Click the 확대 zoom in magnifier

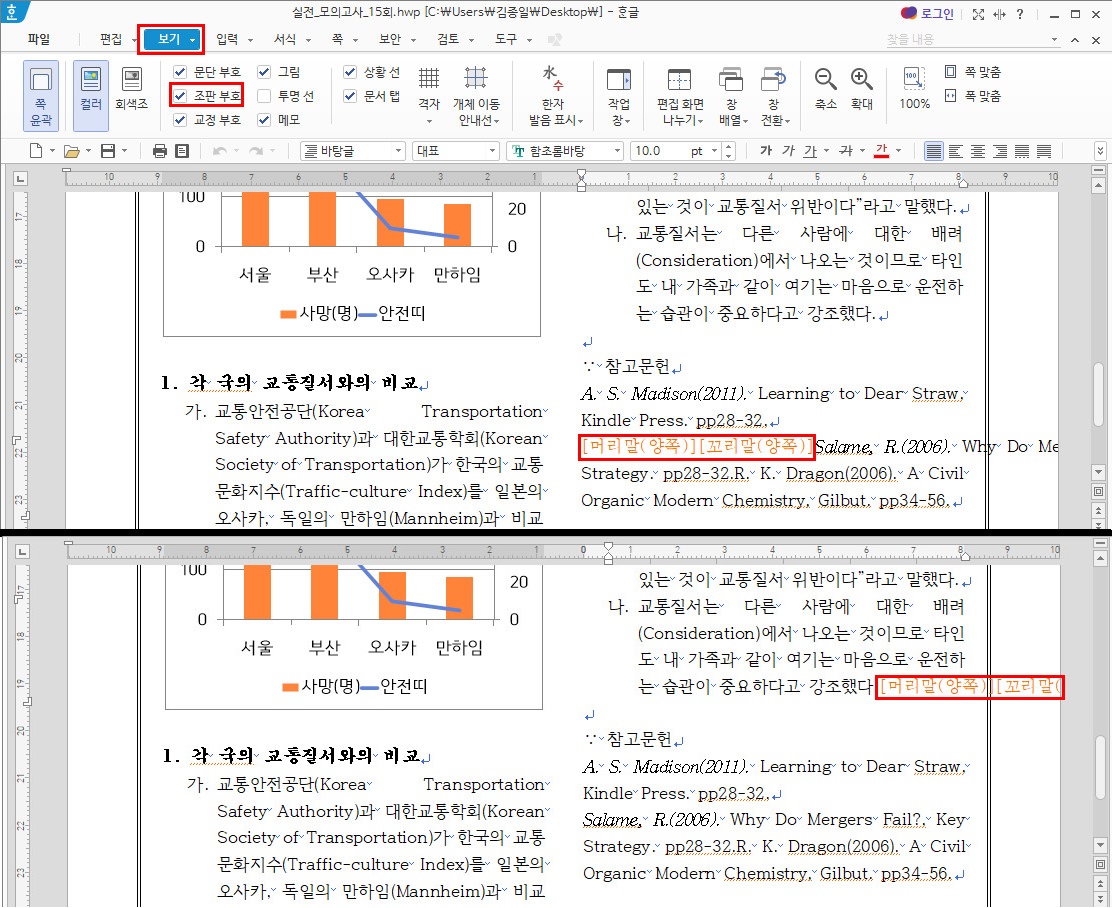tap(862, 88)
